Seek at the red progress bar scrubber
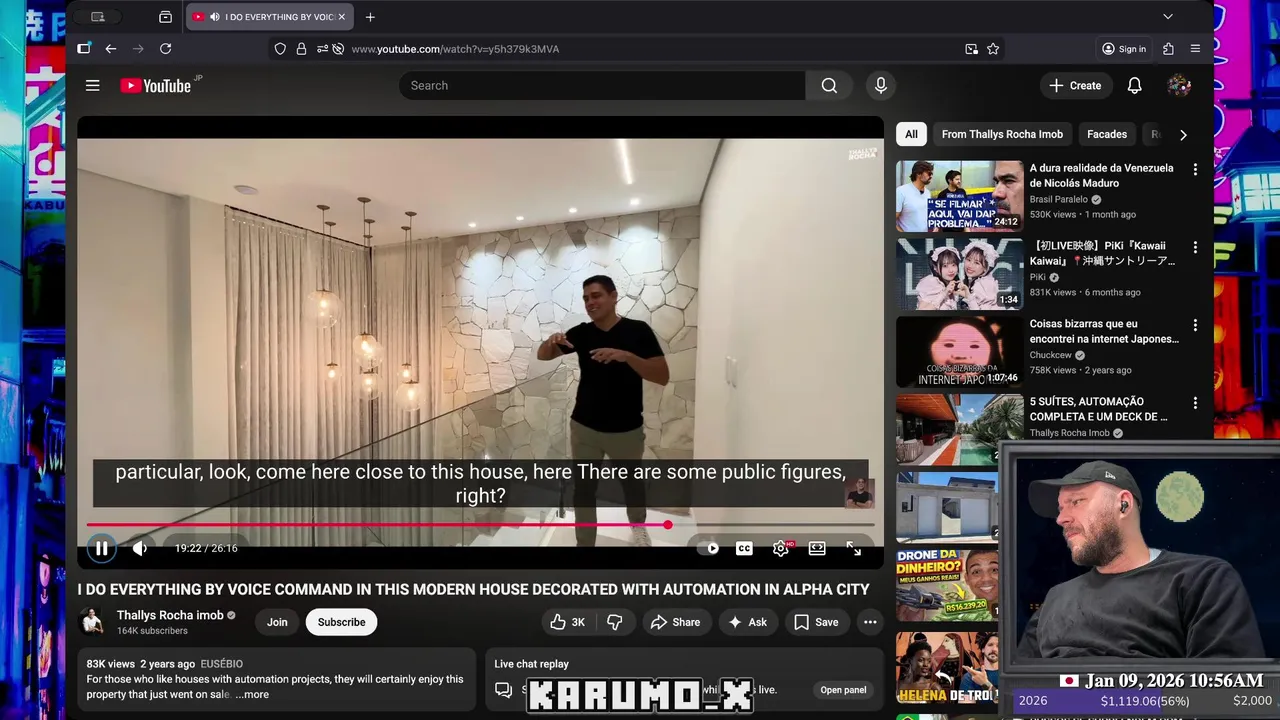Image resolution: width=1280 pixels, height=720 pixels. (667, 524)
